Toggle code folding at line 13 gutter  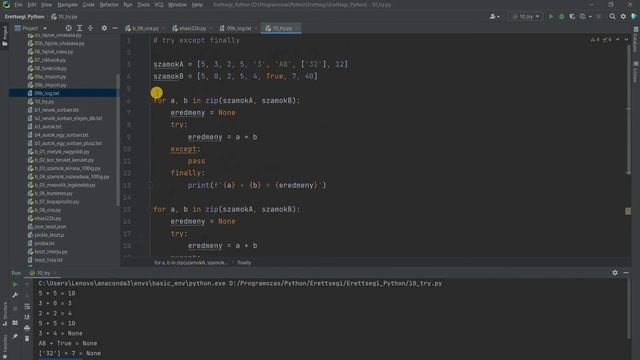tap(149, 185)
